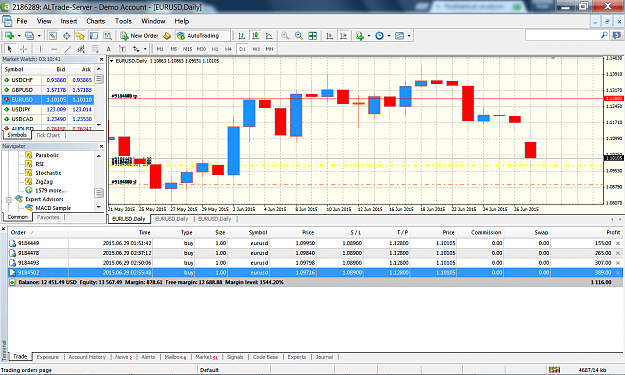Tile chart windows

tap(312, 36)
